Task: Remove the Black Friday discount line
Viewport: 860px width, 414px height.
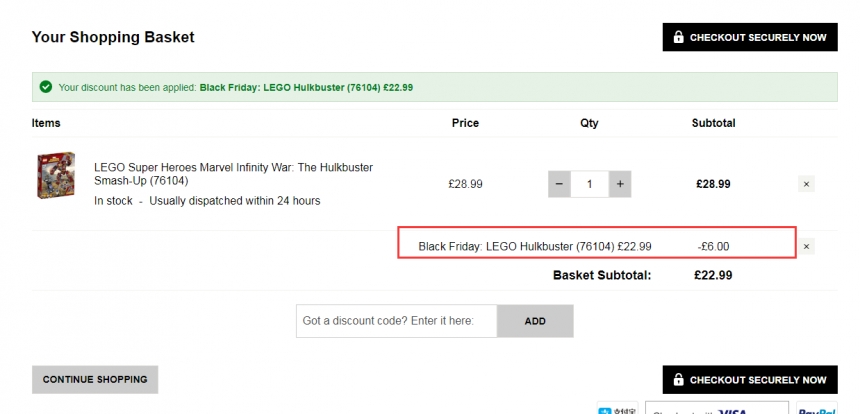Action: coord(806,247)
